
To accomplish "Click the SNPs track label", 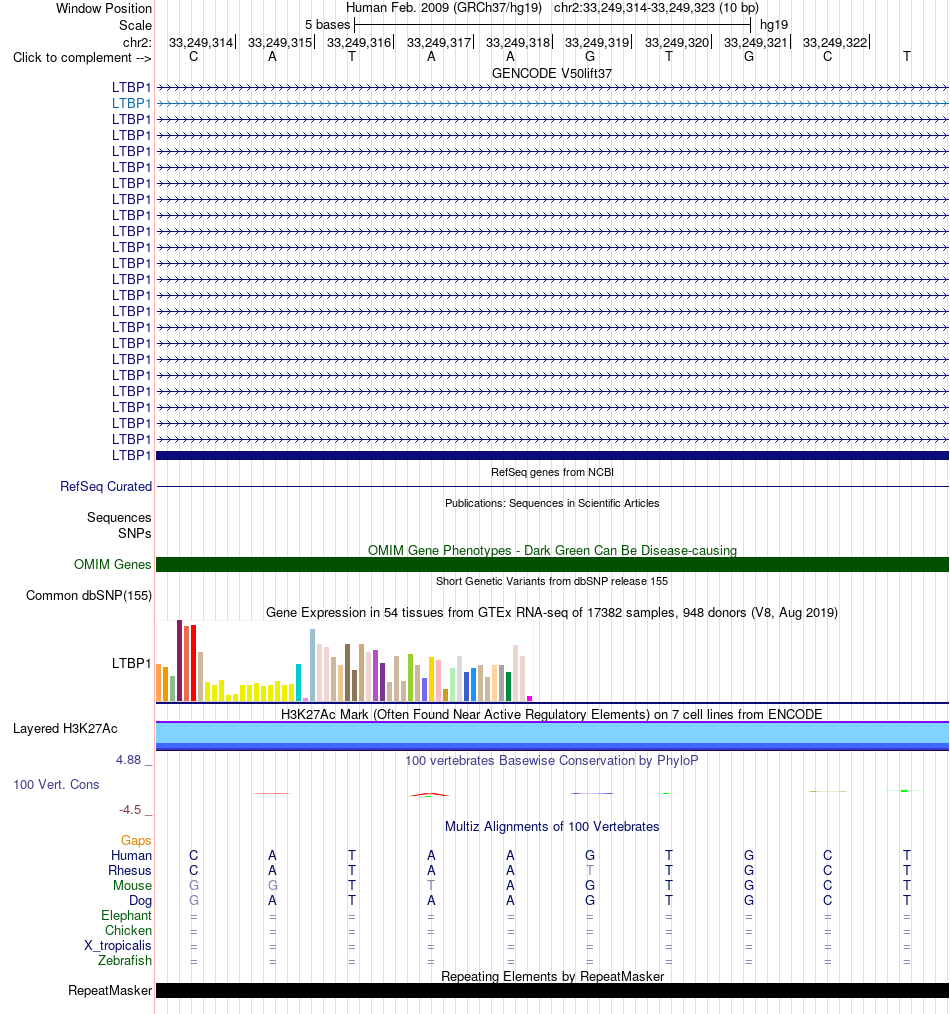I will click(x=135, y=534).
